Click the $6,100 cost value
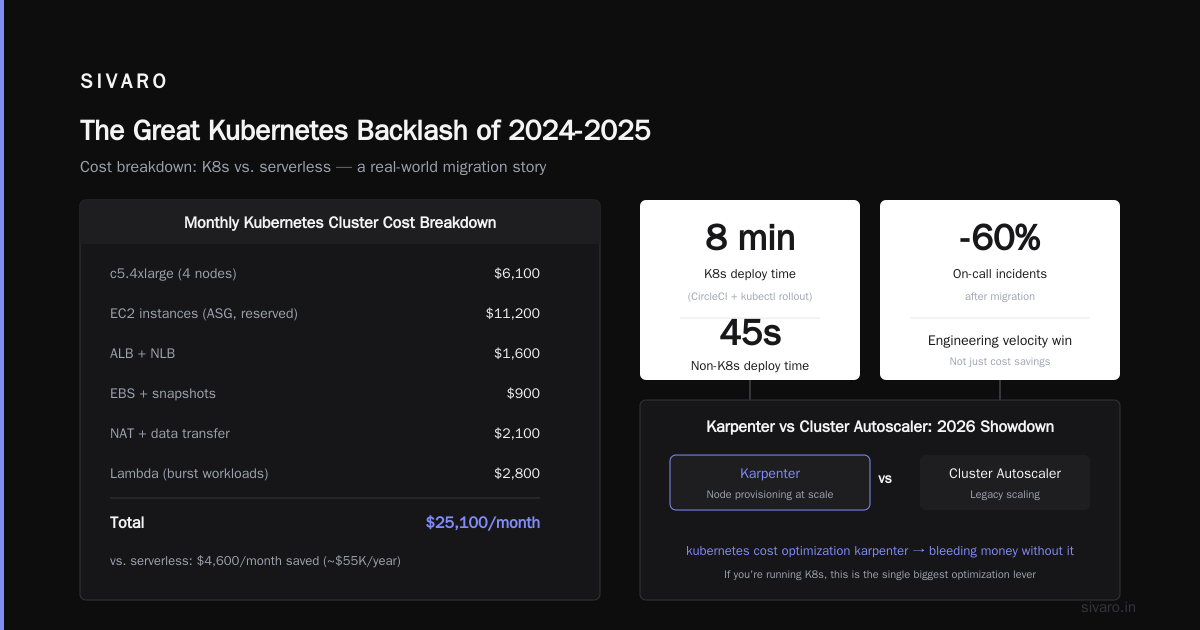This screenshot has width=1200, height=630. tap(517, 273)
